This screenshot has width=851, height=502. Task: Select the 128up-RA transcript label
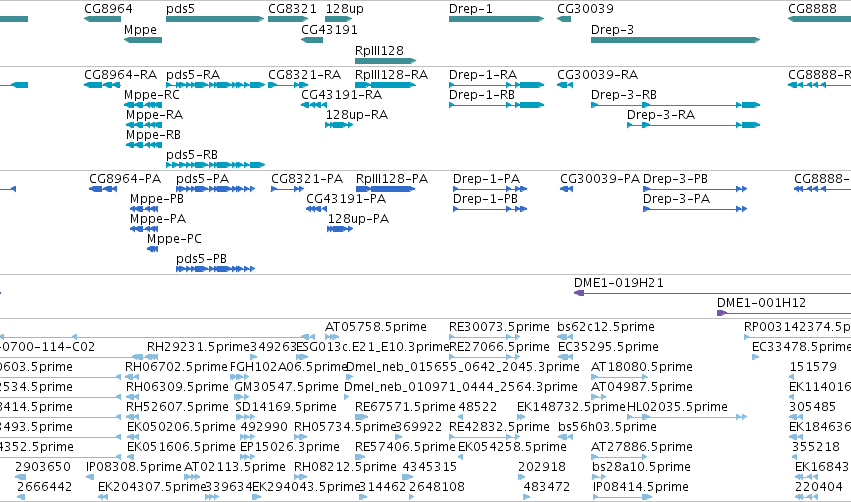tap(357, 115)
